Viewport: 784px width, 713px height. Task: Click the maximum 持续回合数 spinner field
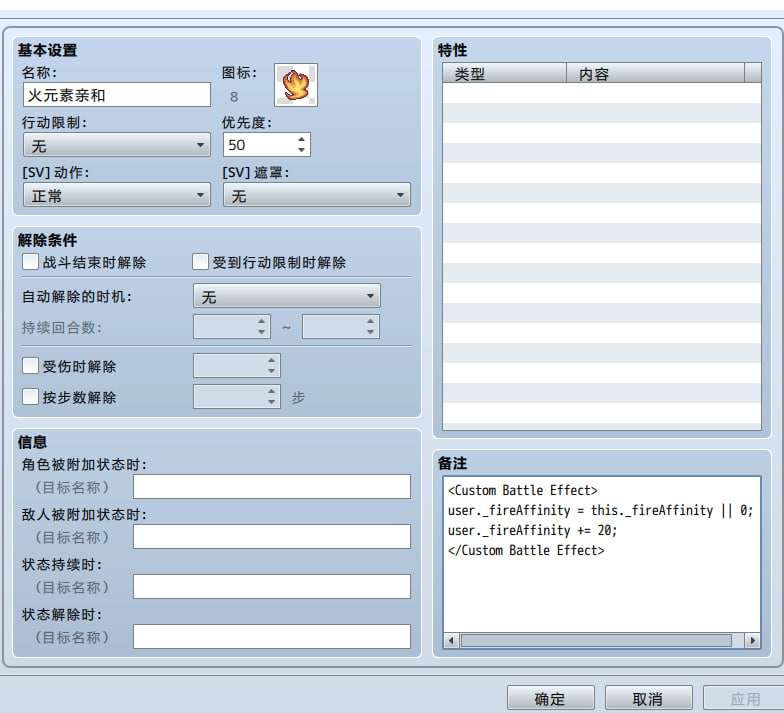340,326
